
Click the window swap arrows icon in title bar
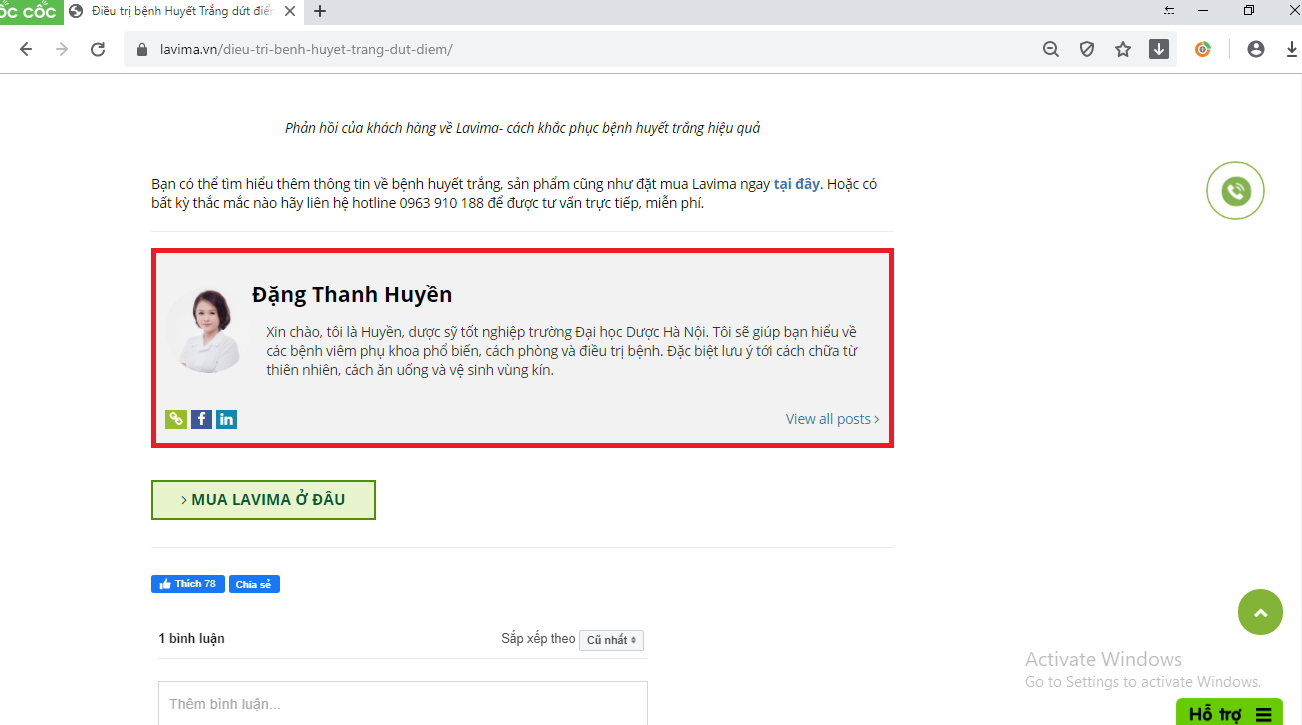point(1169,11)
